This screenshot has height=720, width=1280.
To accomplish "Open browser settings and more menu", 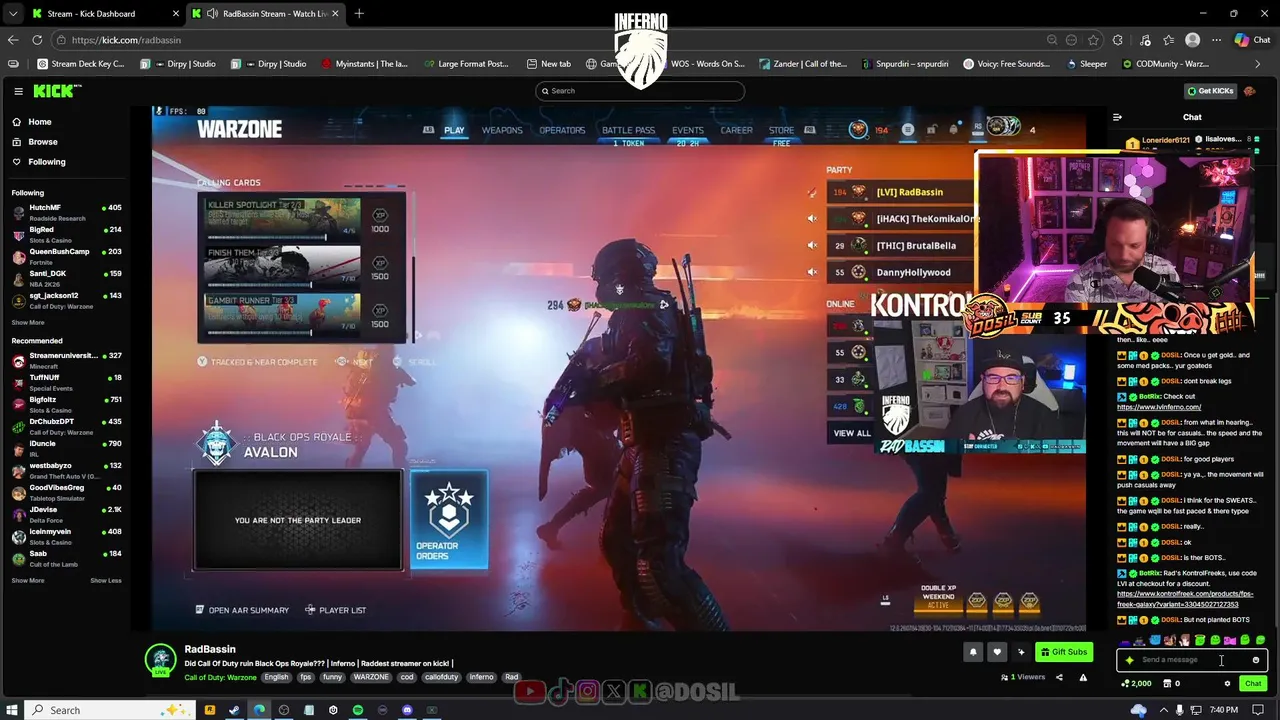I will point(1216,40).
